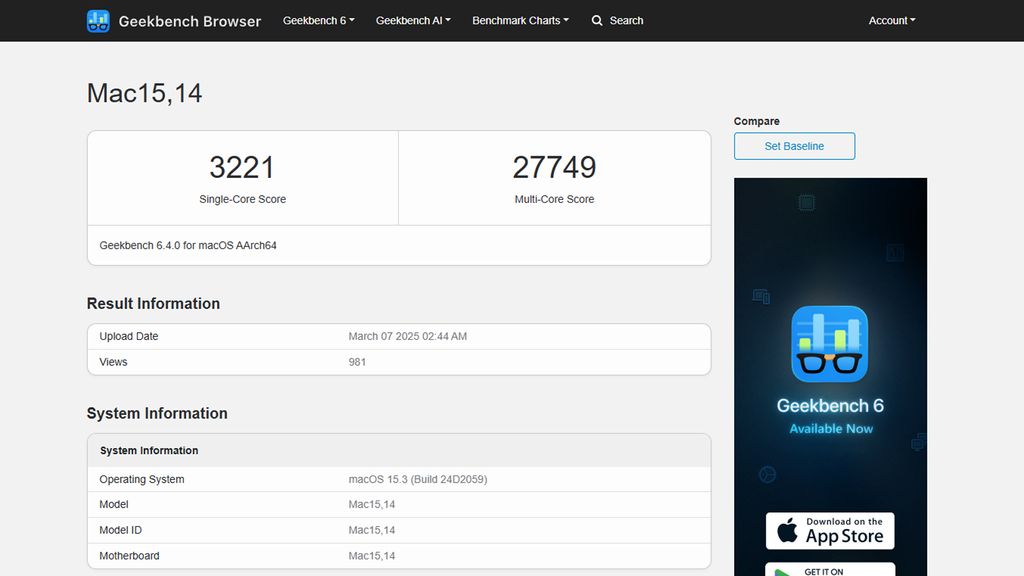Open the Geekbench 6 dropdown menu
Image resolution: width=1024 pixels, height=576 pixels.
pos(318,20)
